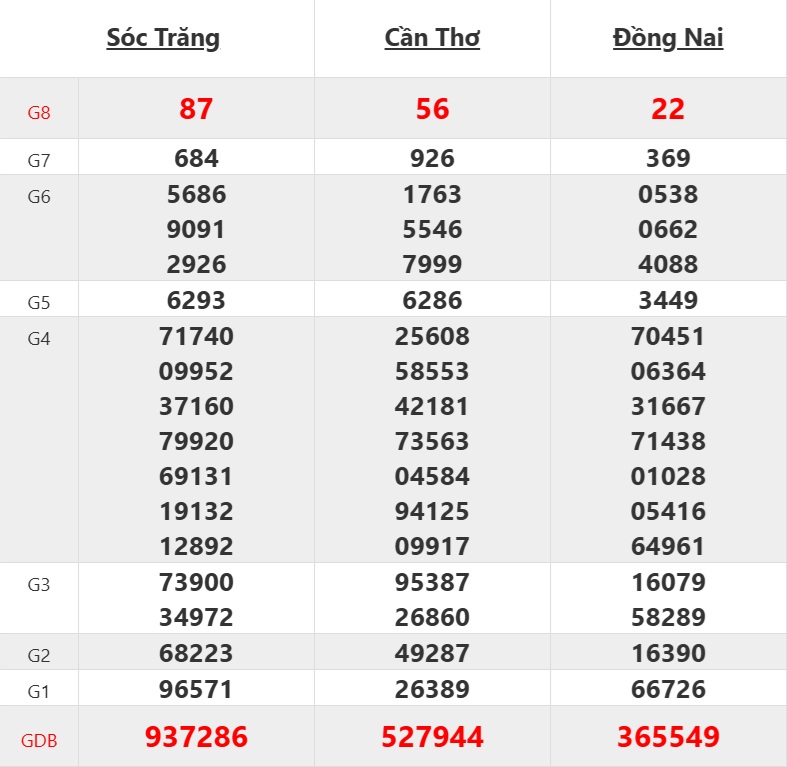Image resolution: width=787 pixels, height=767 pixels.
Task: Click the G1 number 96571
Action: 196,689
